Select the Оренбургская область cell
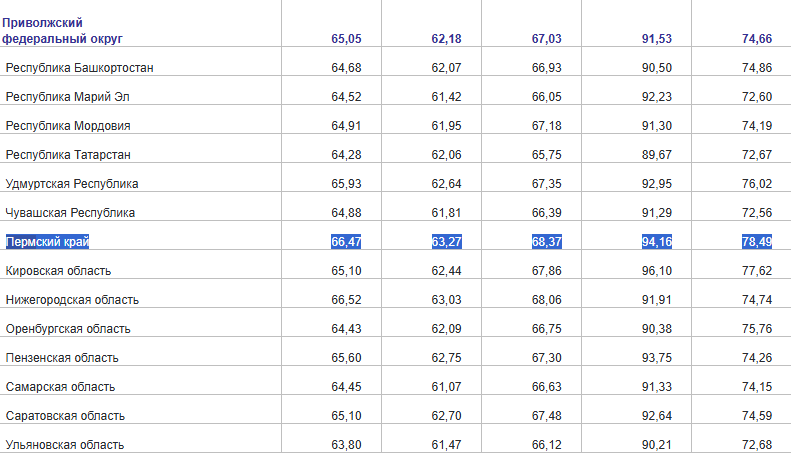Viewport: 791px width, 453px height. [68, 328]
